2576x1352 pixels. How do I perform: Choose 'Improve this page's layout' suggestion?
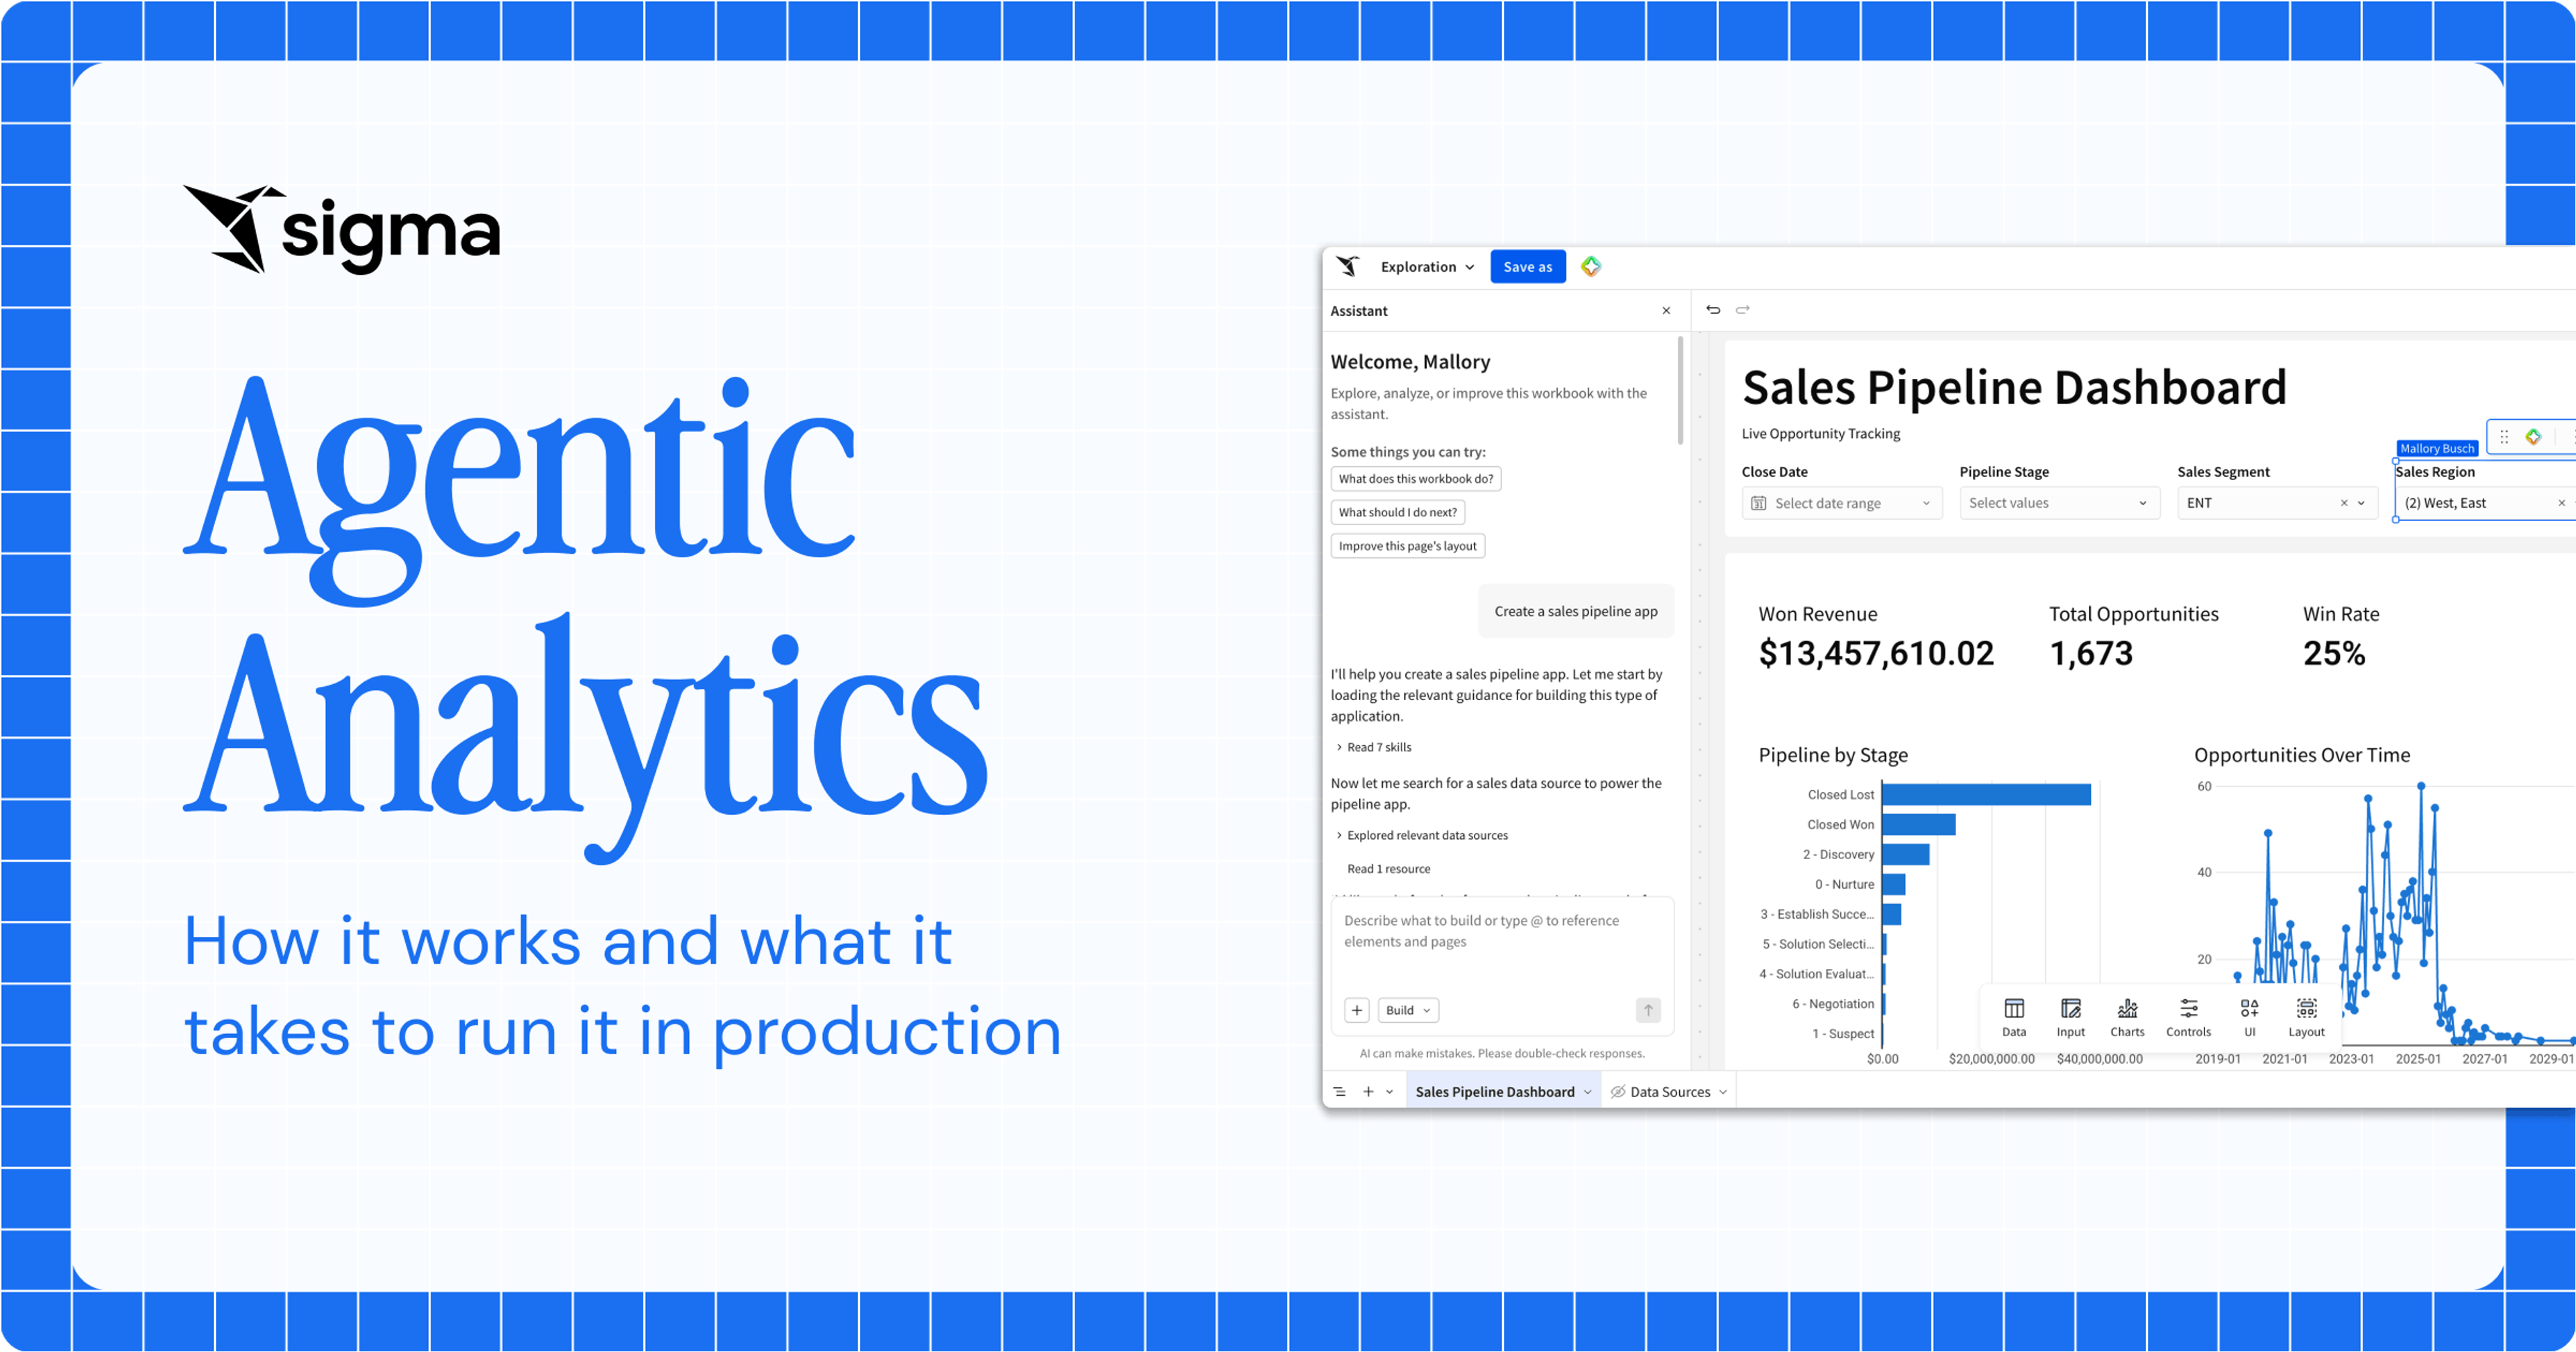pos(1408,546)
